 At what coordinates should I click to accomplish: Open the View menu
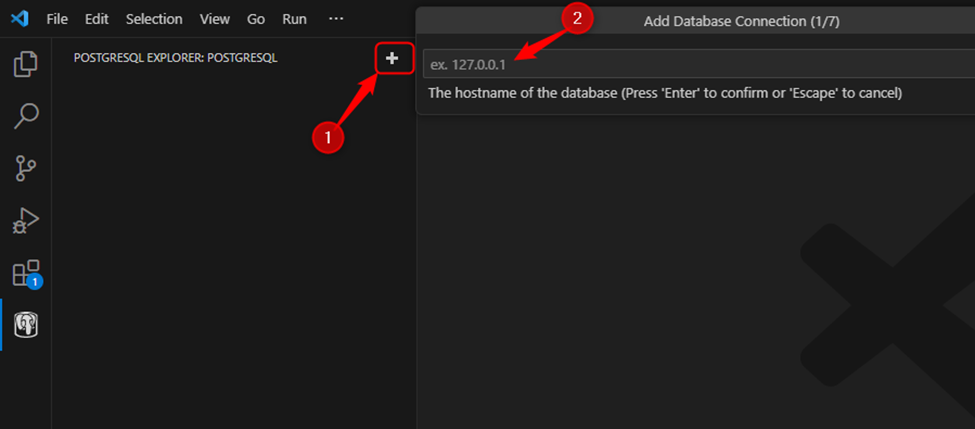(x=214, y=19)
